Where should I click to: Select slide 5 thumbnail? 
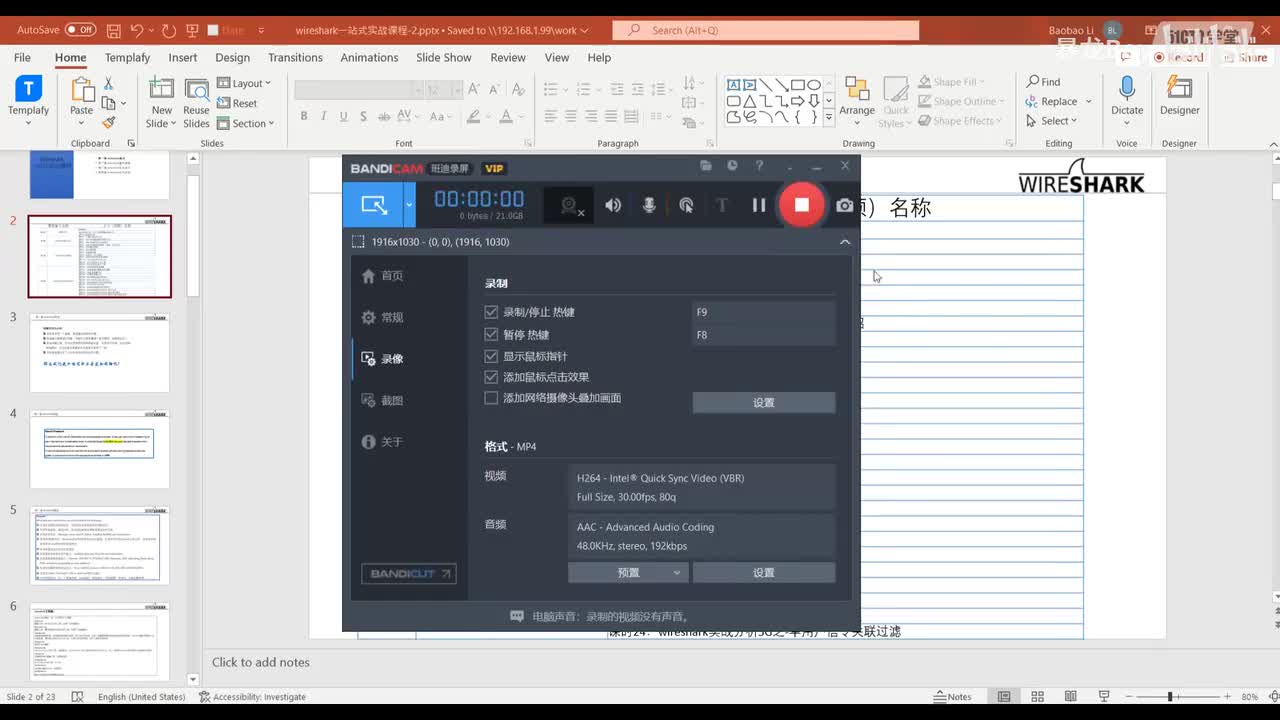100,545
